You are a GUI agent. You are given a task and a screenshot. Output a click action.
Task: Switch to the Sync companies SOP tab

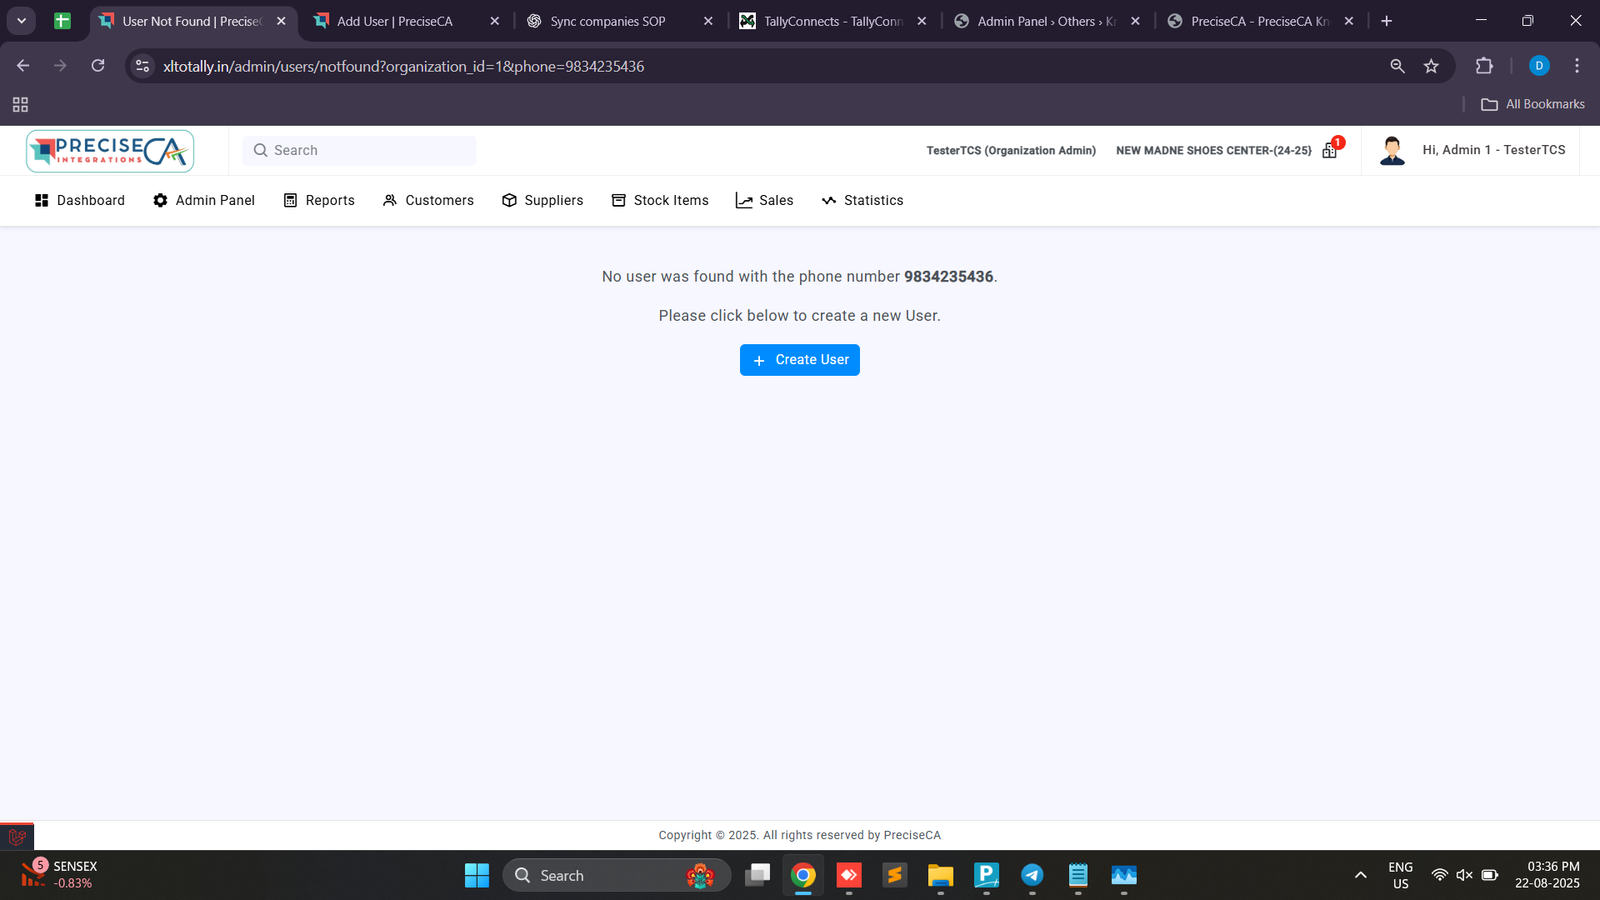click(x=607, y=21)
